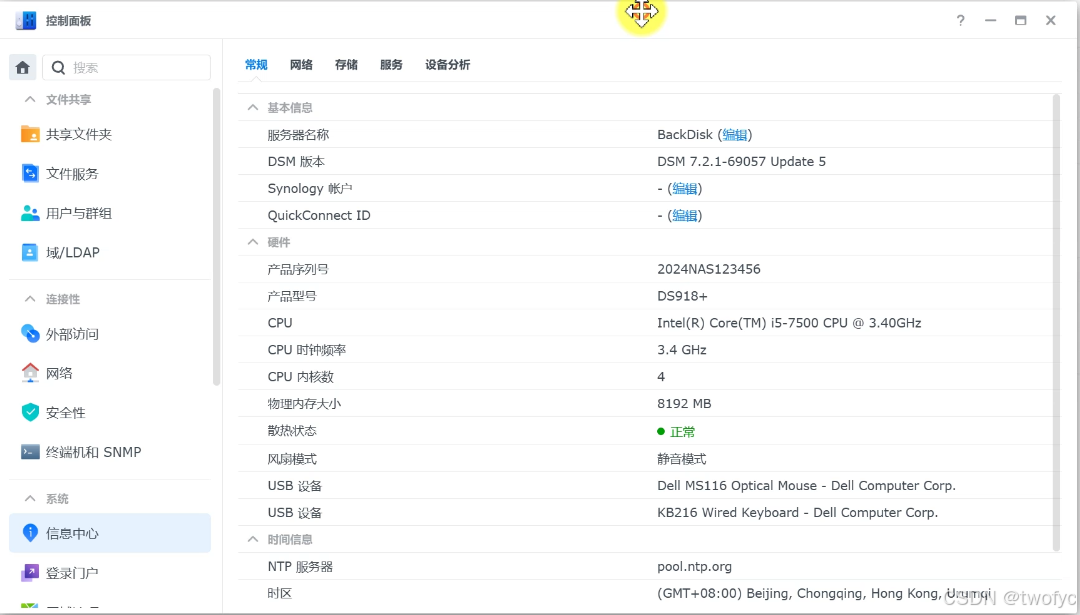Click serial number 2024NAS123456

coord(709,269)
